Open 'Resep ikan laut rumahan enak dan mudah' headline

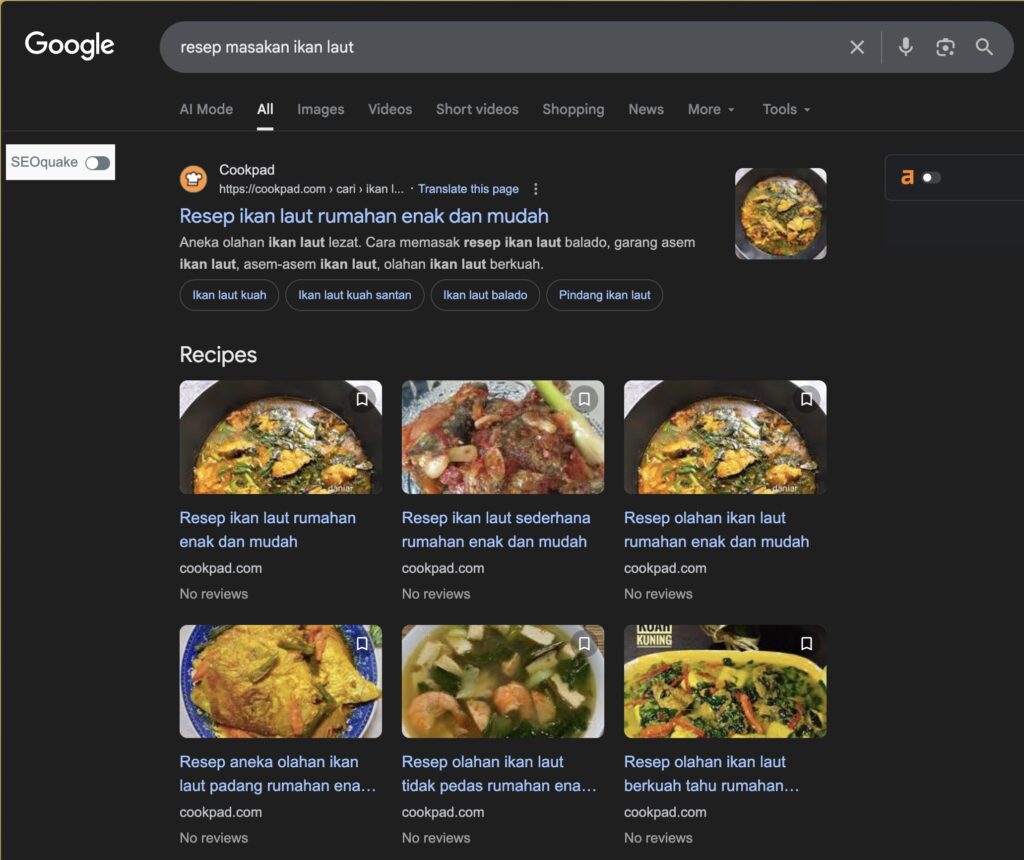pyautogui.click(x=364, y=216)
